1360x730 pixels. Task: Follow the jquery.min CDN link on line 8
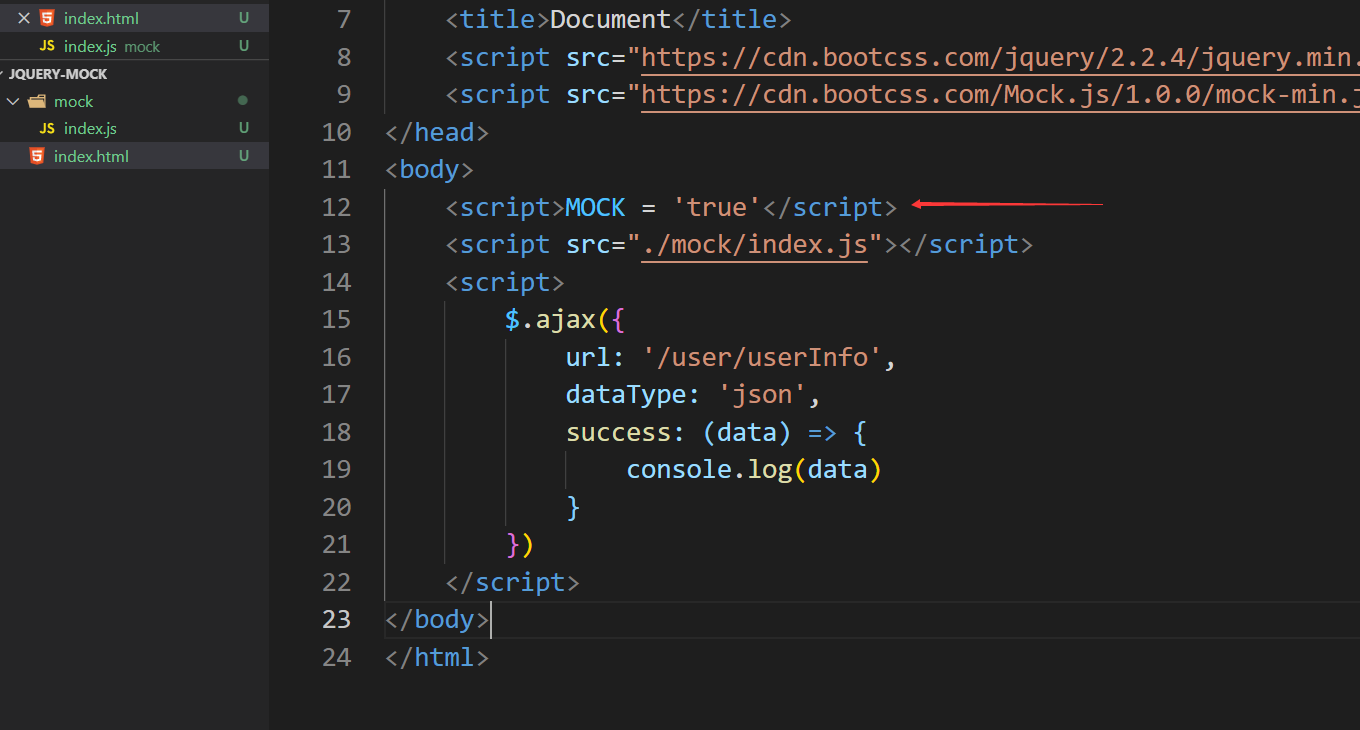[x=1000, y=58]
